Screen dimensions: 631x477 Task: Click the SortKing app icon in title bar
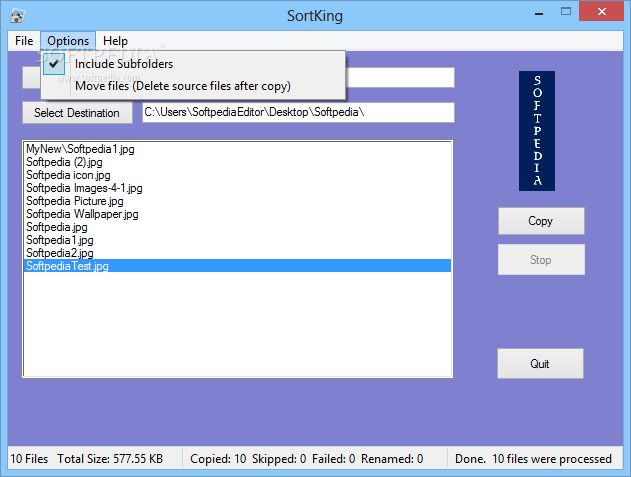[17, 16]
